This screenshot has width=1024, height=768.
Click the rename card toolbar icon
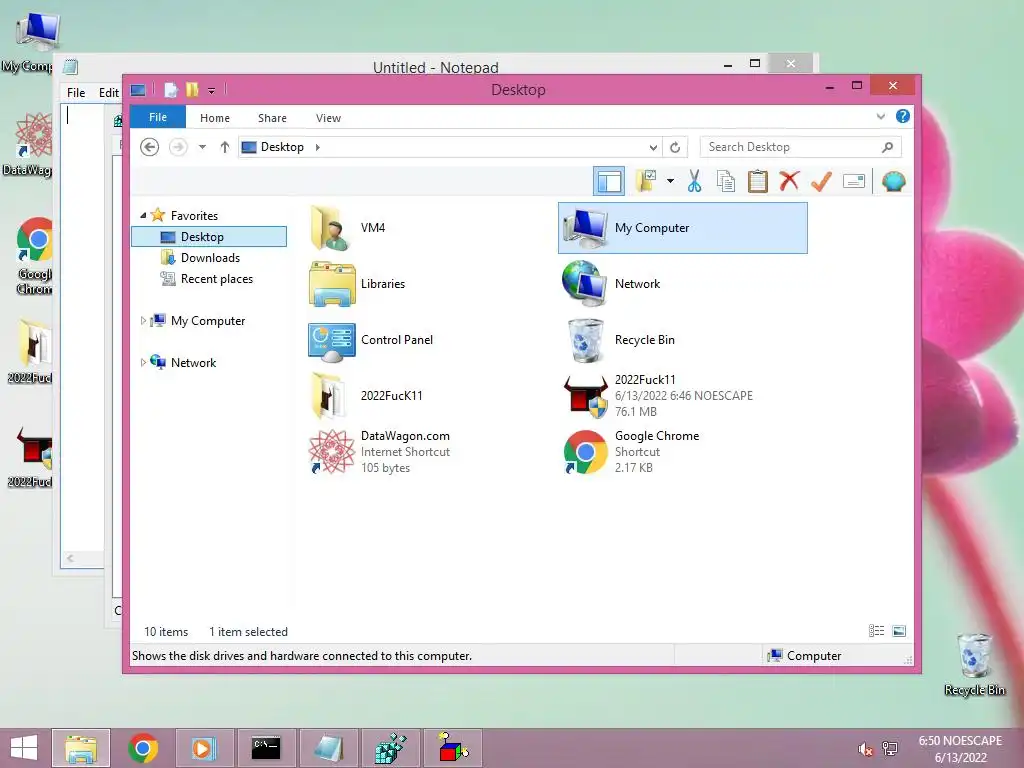(854, 181)
